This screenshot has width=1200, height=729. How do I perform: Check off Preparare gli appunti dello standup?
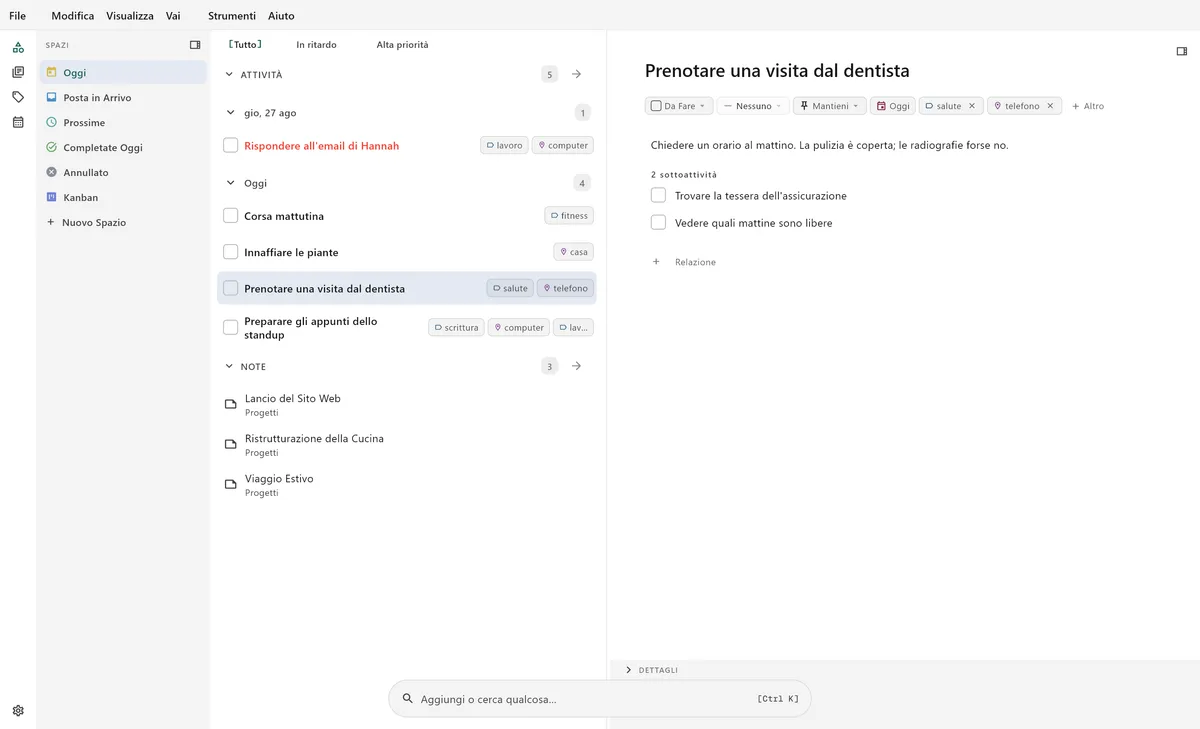(231, 327)
